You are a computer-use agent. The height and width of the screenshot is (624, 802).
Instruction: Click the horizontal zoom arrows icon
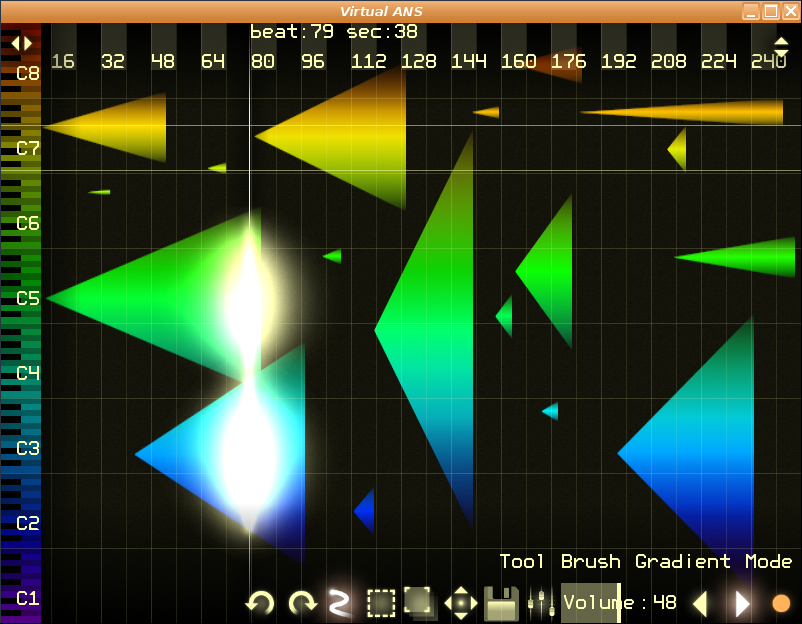tap(21, 43)
